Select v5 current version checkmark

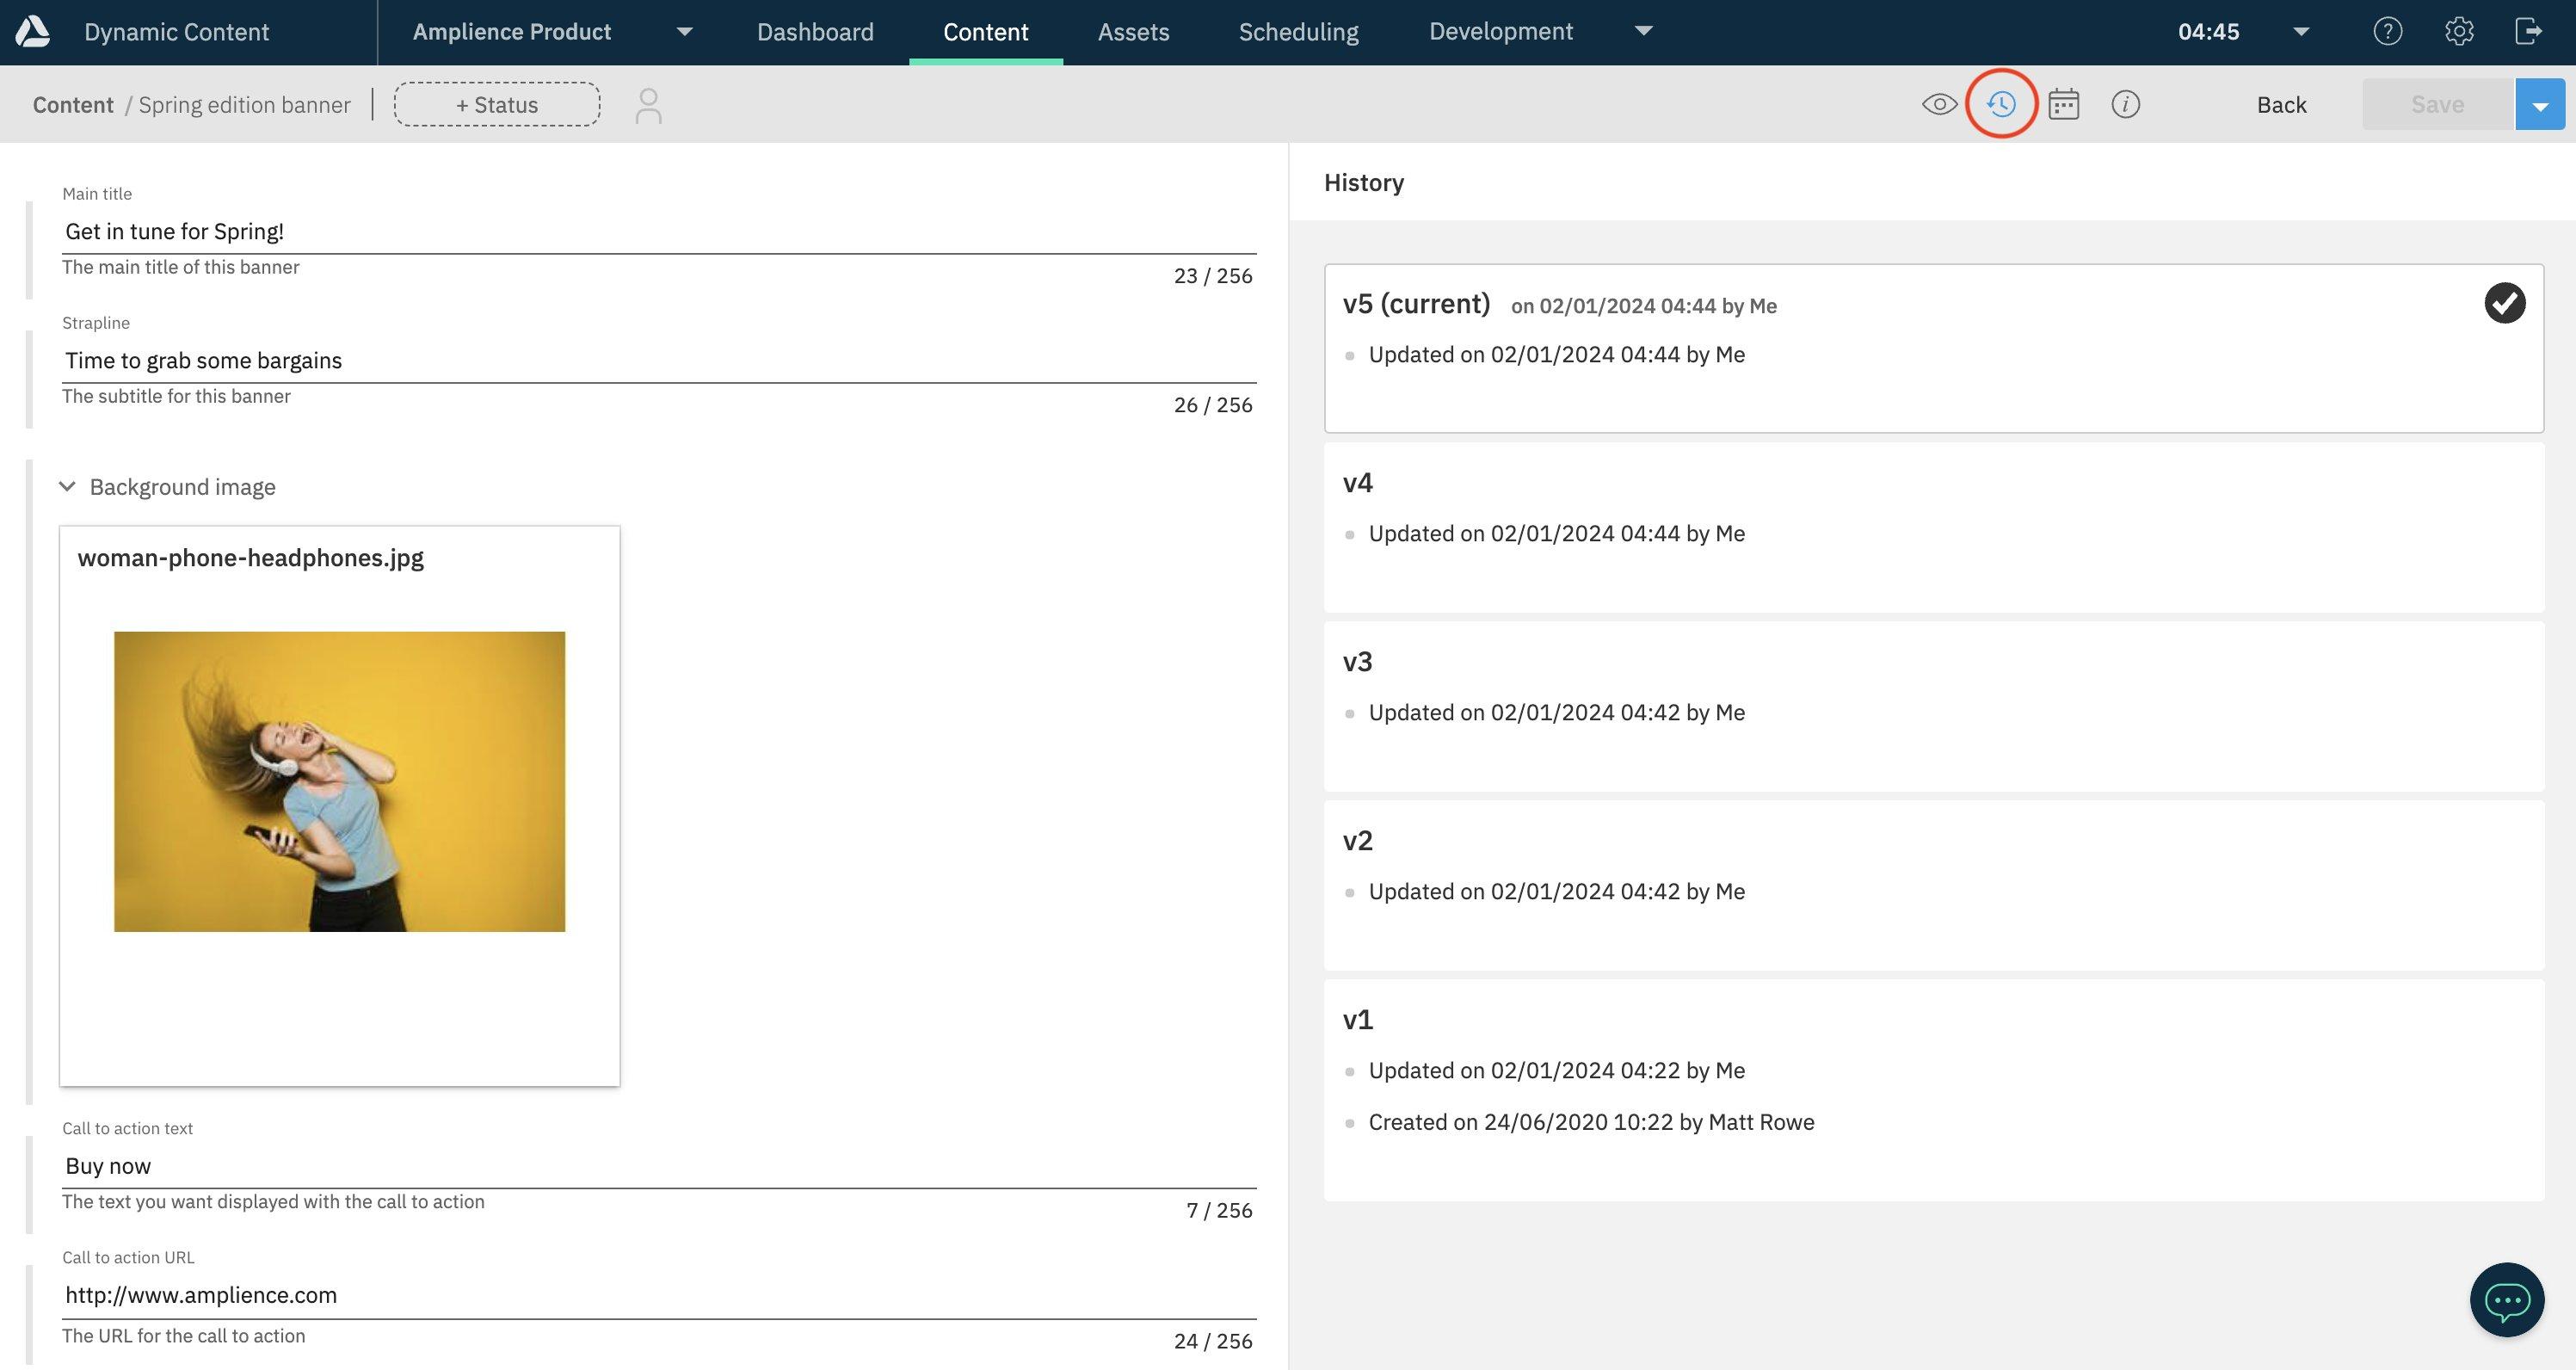tap(2505, 303)
